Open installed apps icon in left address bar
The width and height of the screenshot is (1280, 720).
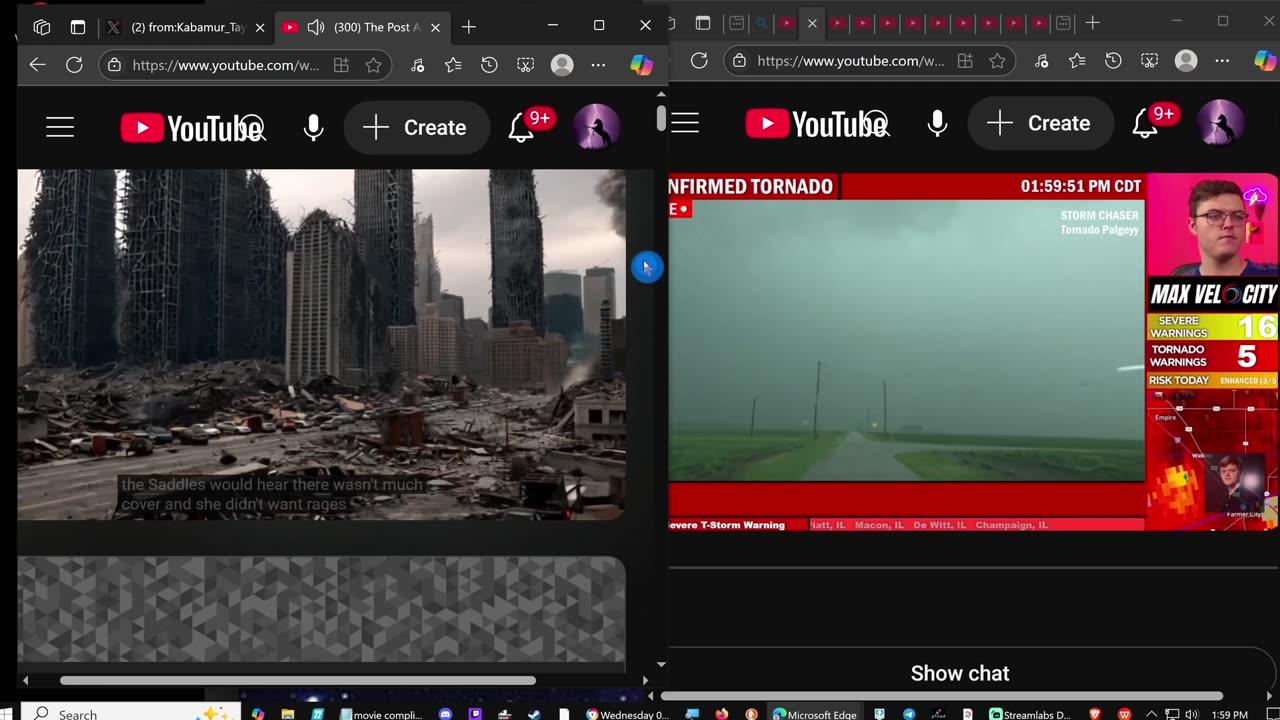point(341,65)
